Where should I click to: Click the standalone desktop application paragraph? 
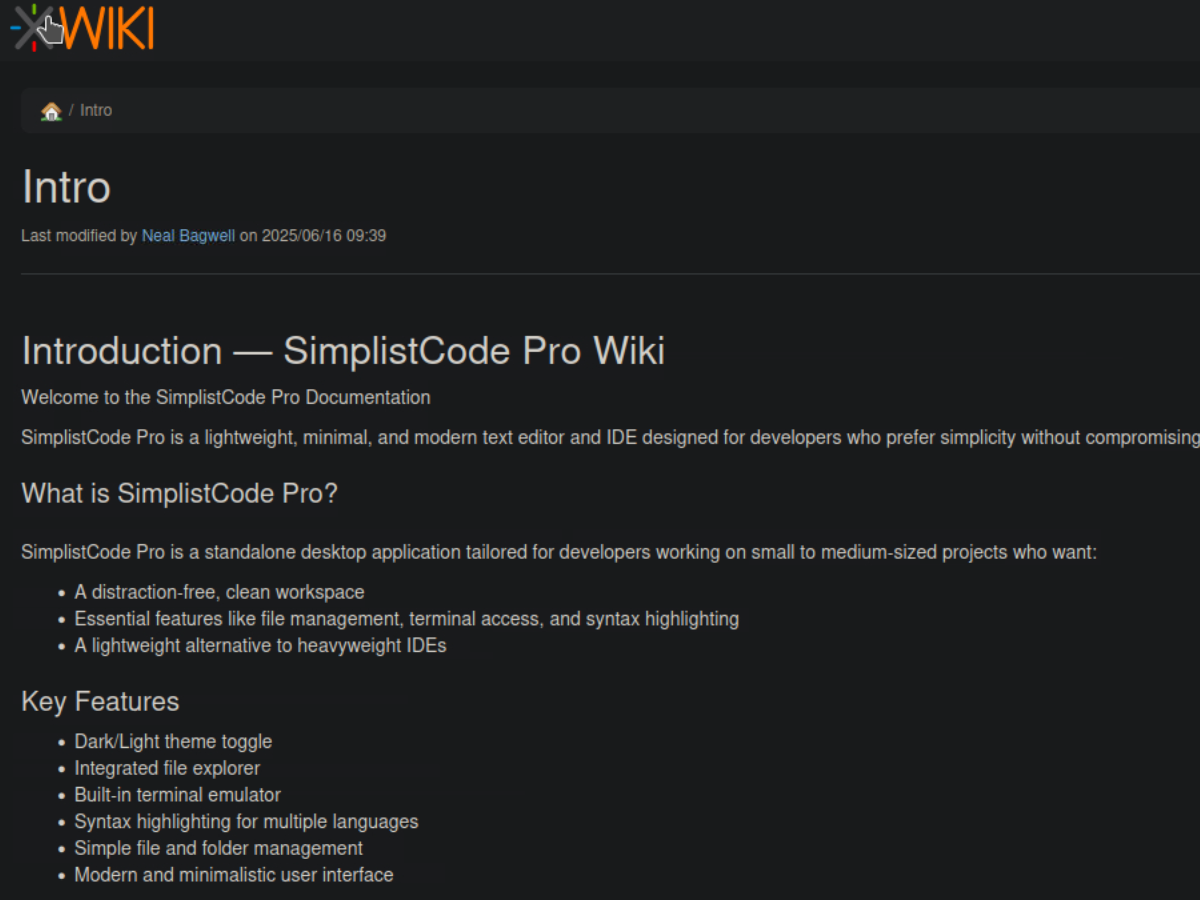coord(559,552)
